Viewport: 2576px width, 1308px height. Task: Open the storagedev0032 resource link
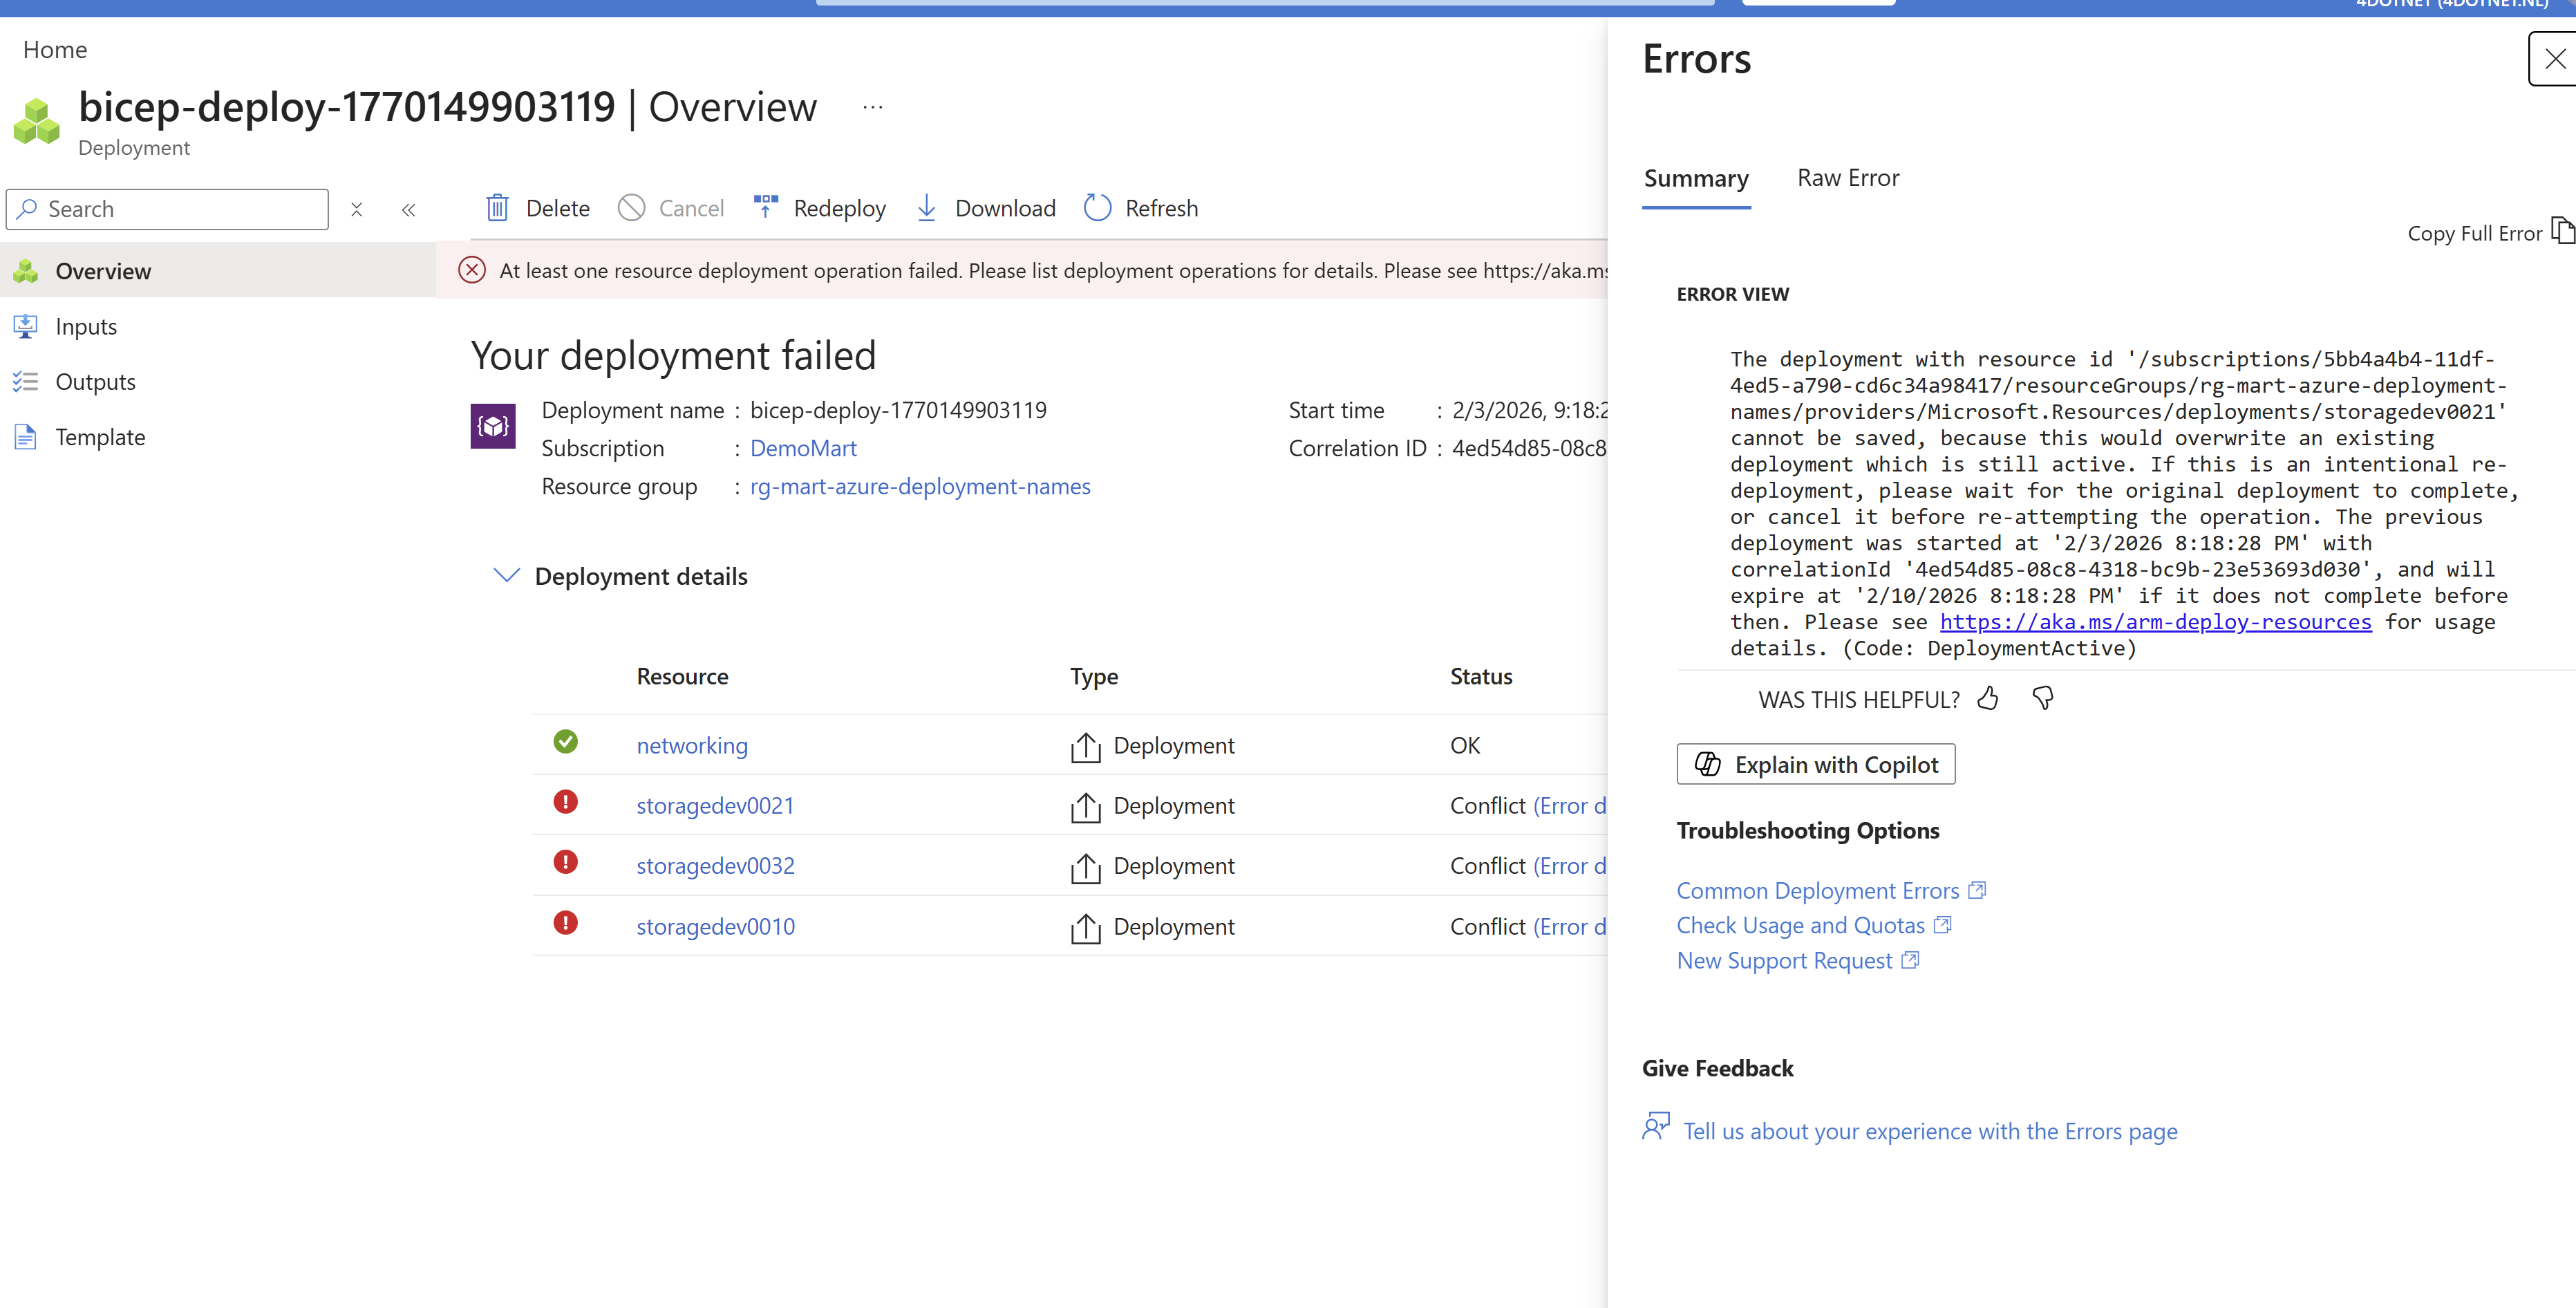pos(716,866)
